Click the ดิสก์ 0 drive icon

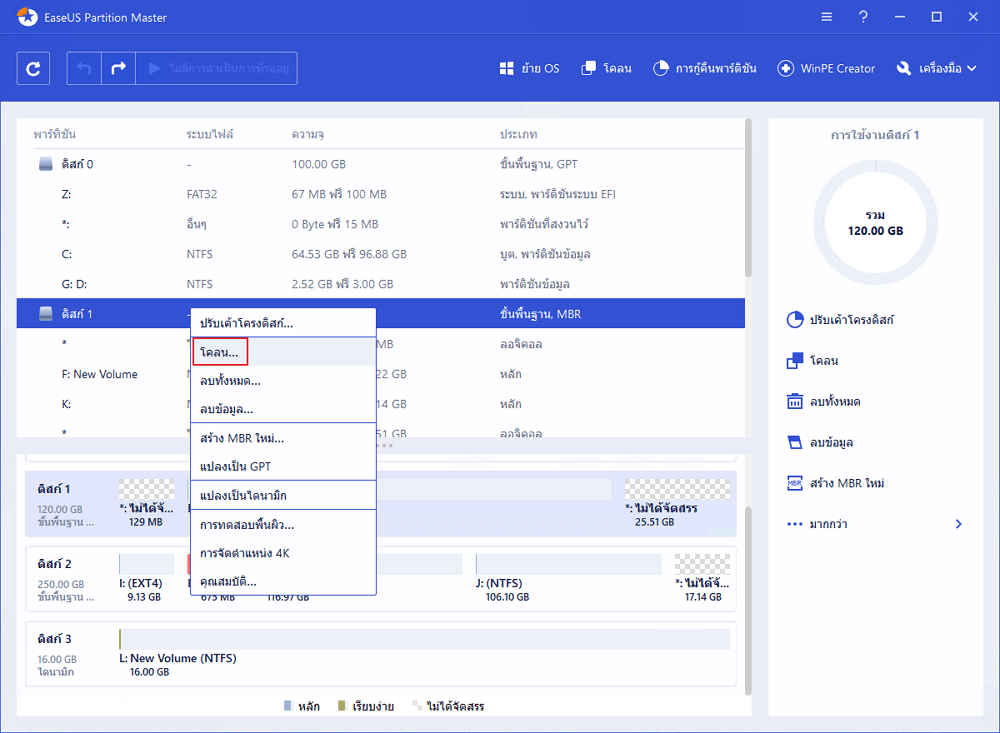coord(46,164)
